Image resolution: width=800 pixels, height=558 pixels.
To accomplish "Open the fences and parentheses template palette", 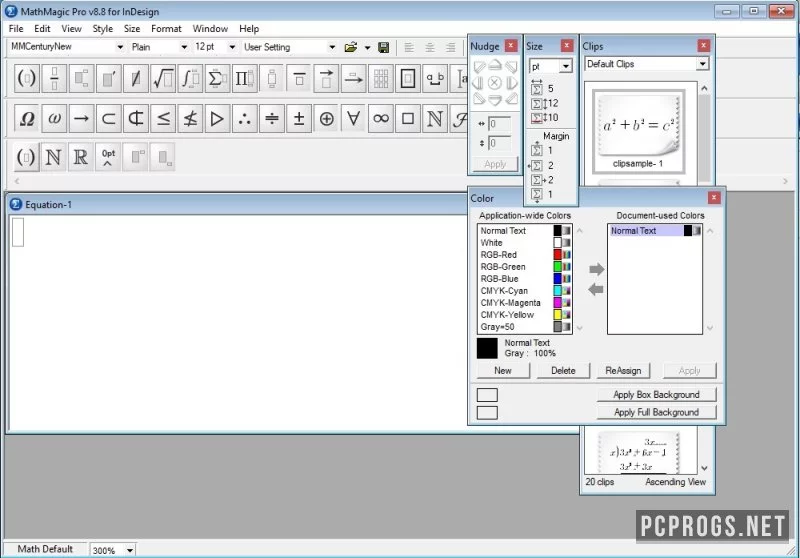I will click(x=27, y=79).
